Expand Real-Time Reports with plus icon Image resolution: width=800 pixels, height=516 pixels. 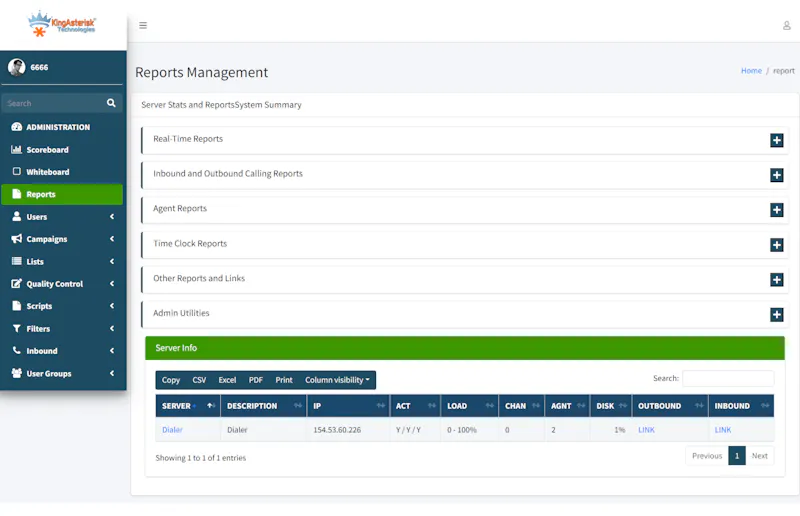pyautogui.click(x=777, y=140)
